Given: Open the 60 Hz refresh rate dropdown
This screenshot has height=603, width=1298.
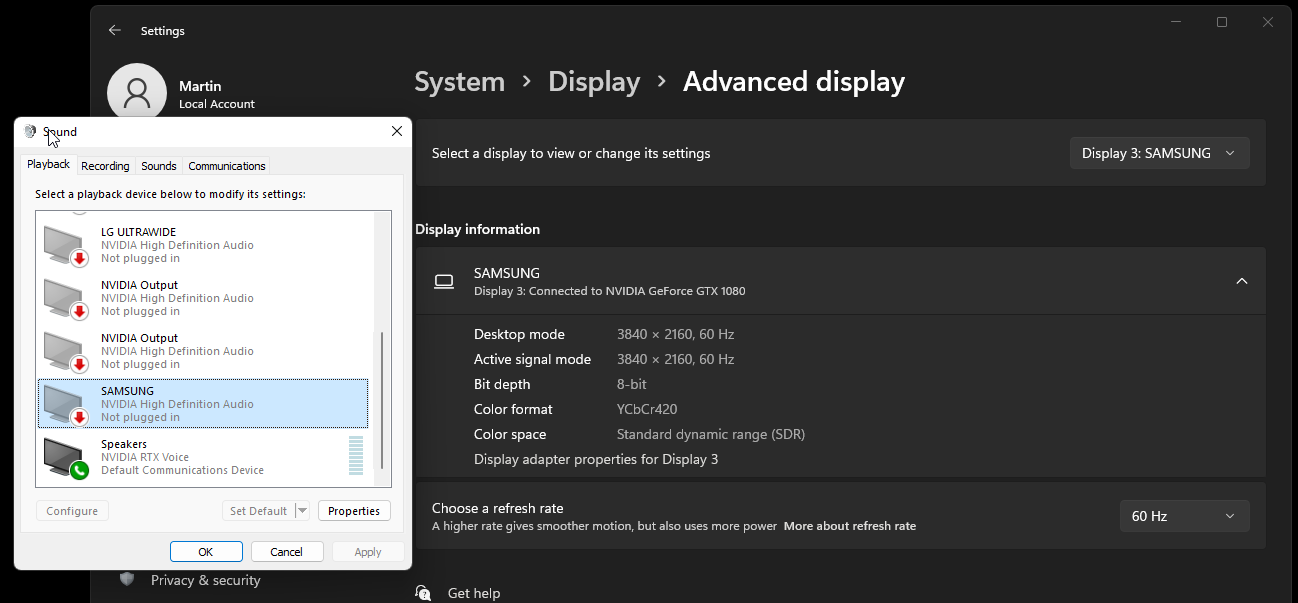Looking at the screenshot, I should tap(1185, 516).
